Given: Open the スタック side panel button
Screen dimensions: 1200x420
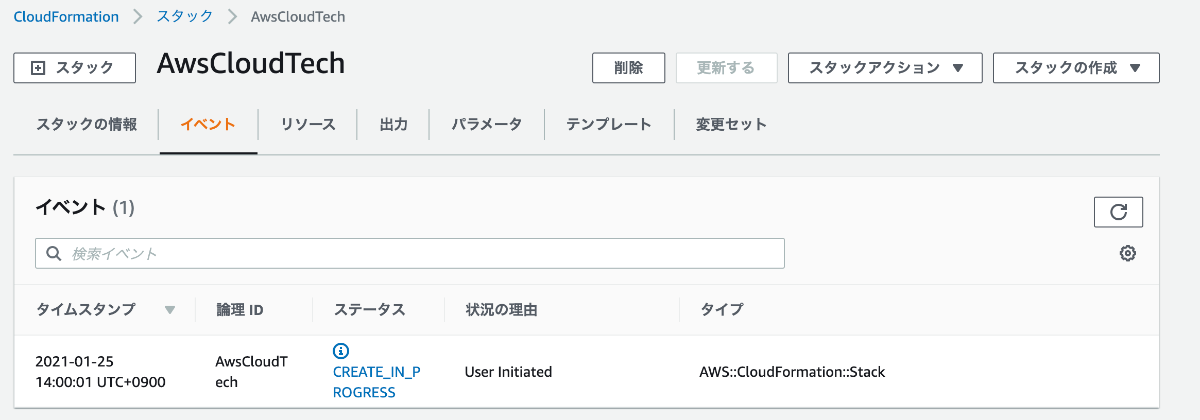Looking at the screenshot, I should click(74, 68).
